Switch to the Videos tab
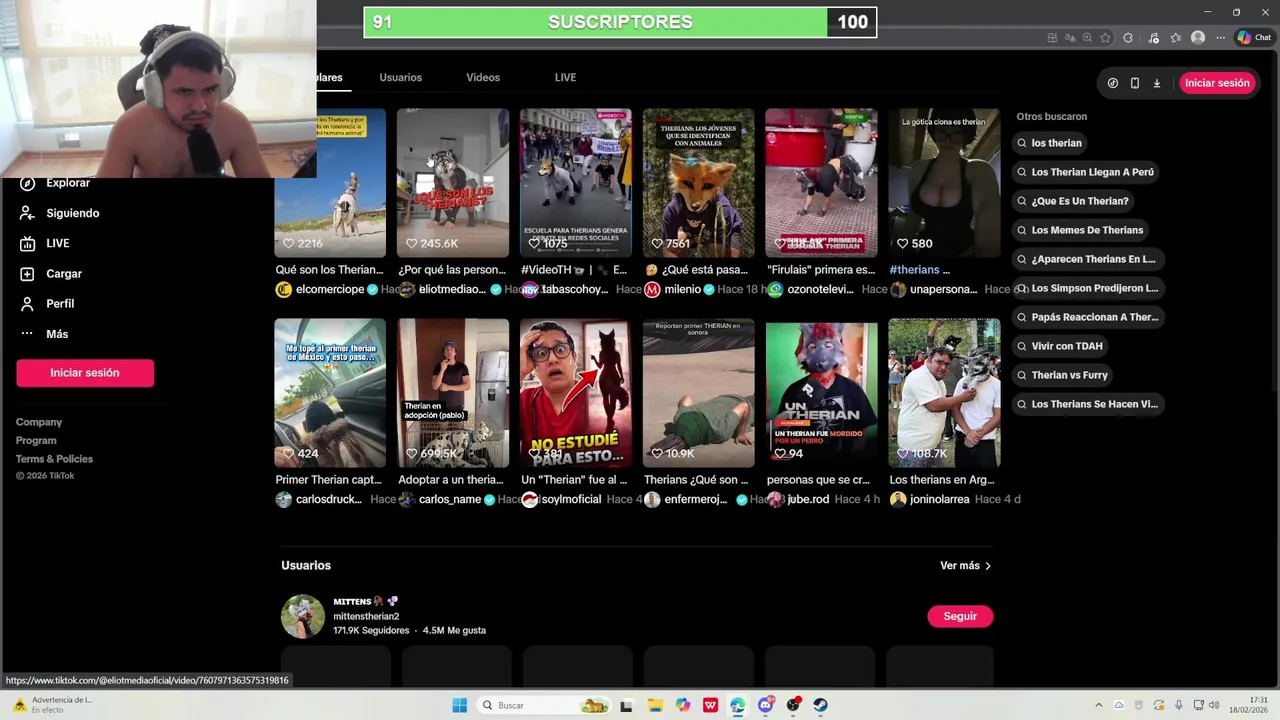Screen dimensions: 1280x720 (483, 77)
